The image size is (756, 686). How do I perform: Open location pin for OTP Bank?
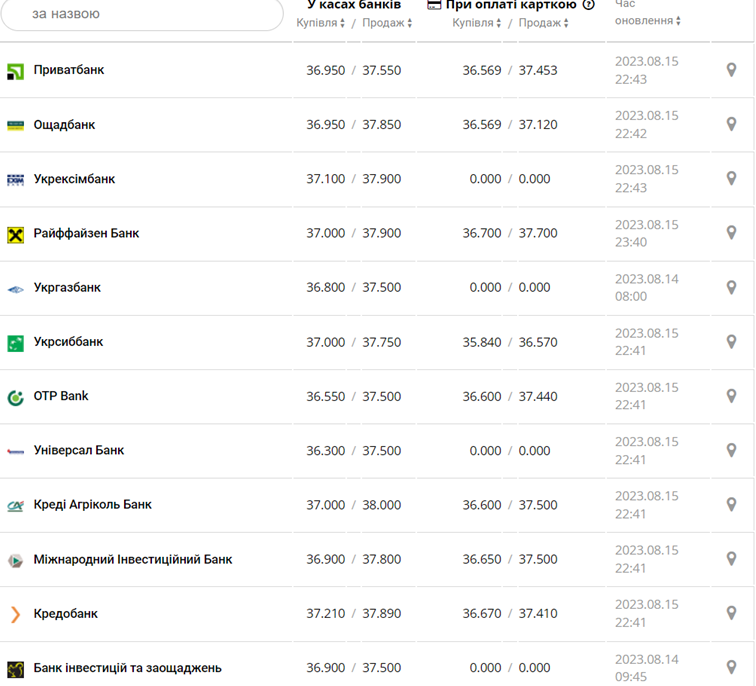tap(731, 396)
